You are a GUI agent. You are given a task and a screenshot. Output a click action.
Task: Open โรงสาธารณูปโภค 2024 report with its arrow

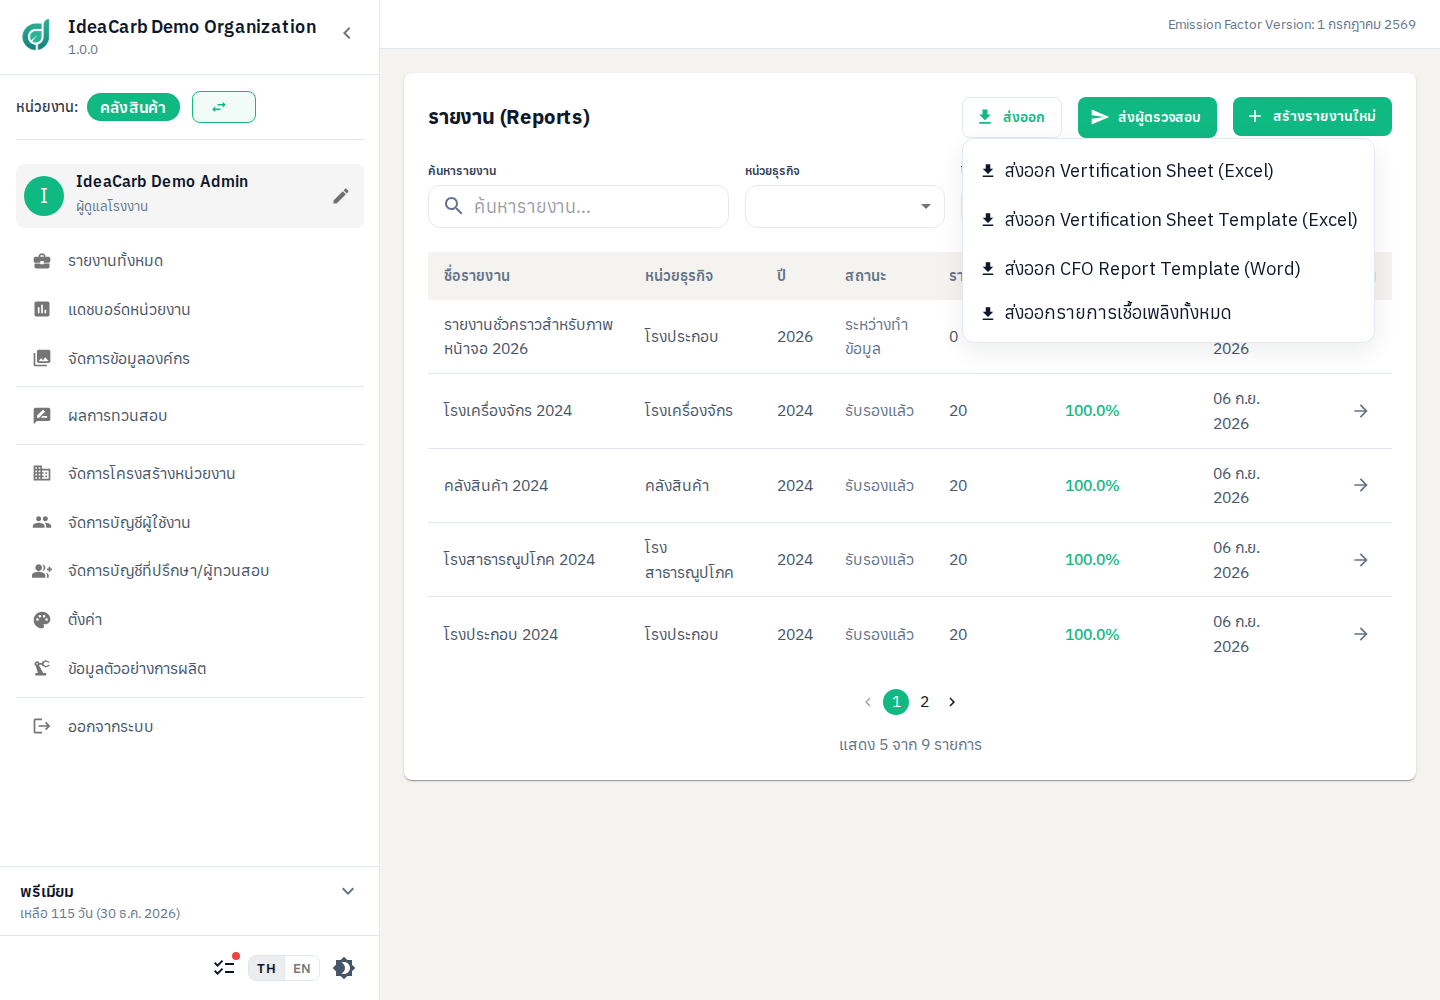1361,560
